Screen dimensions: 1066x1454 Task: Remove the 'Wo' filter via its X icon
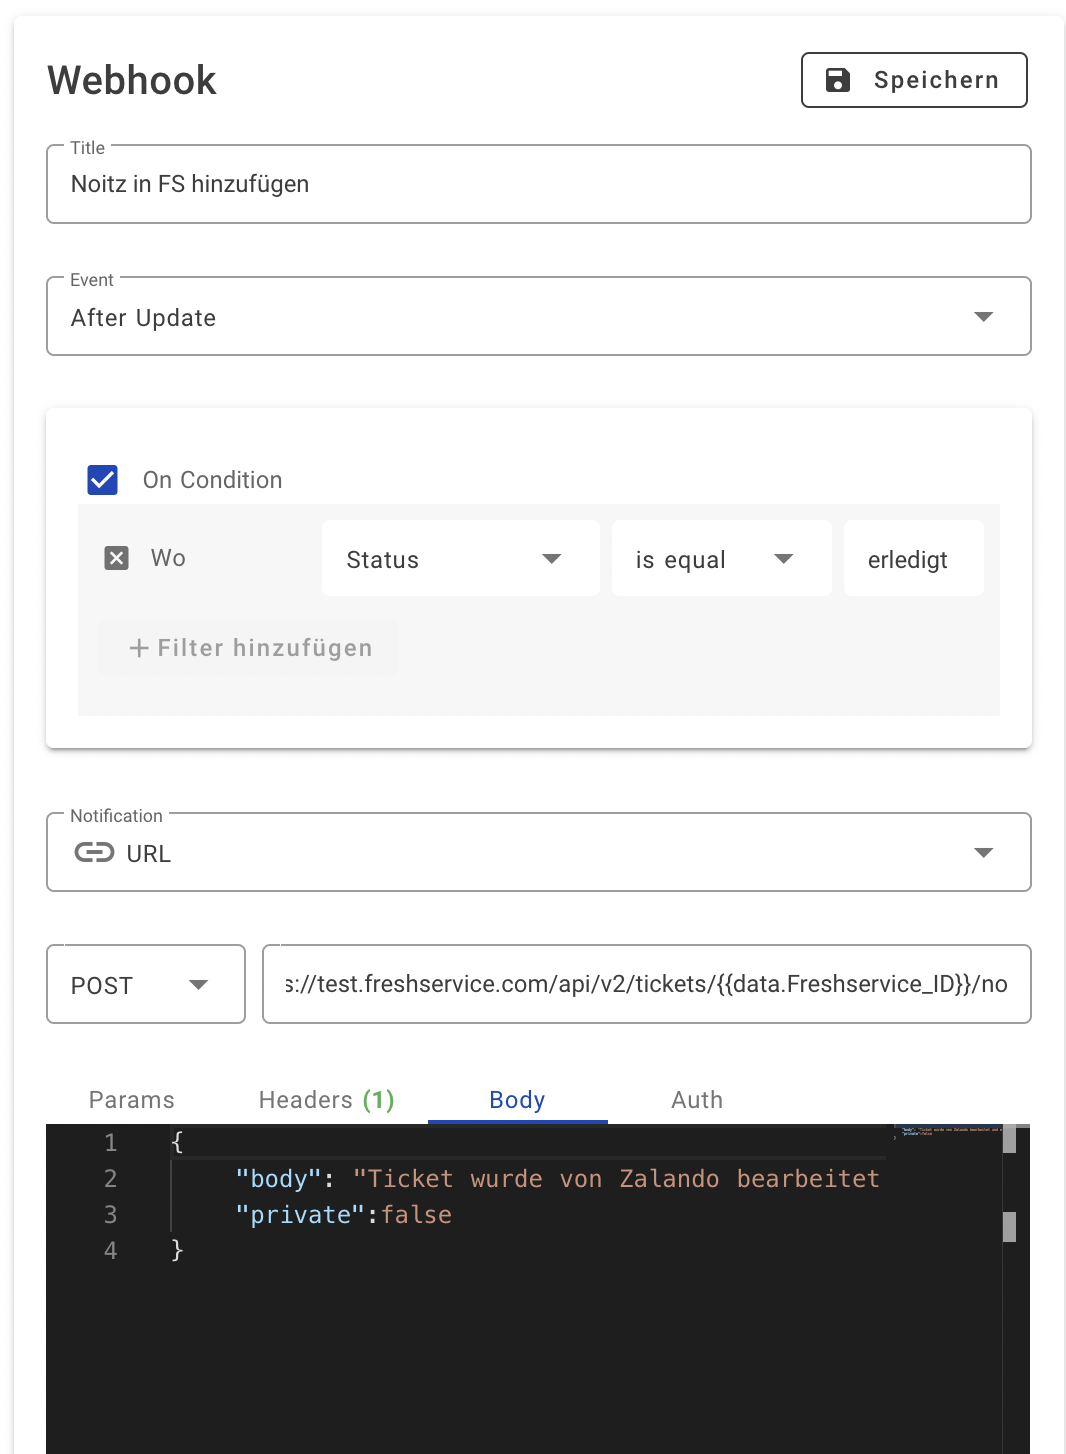click(x=116, y=557)
